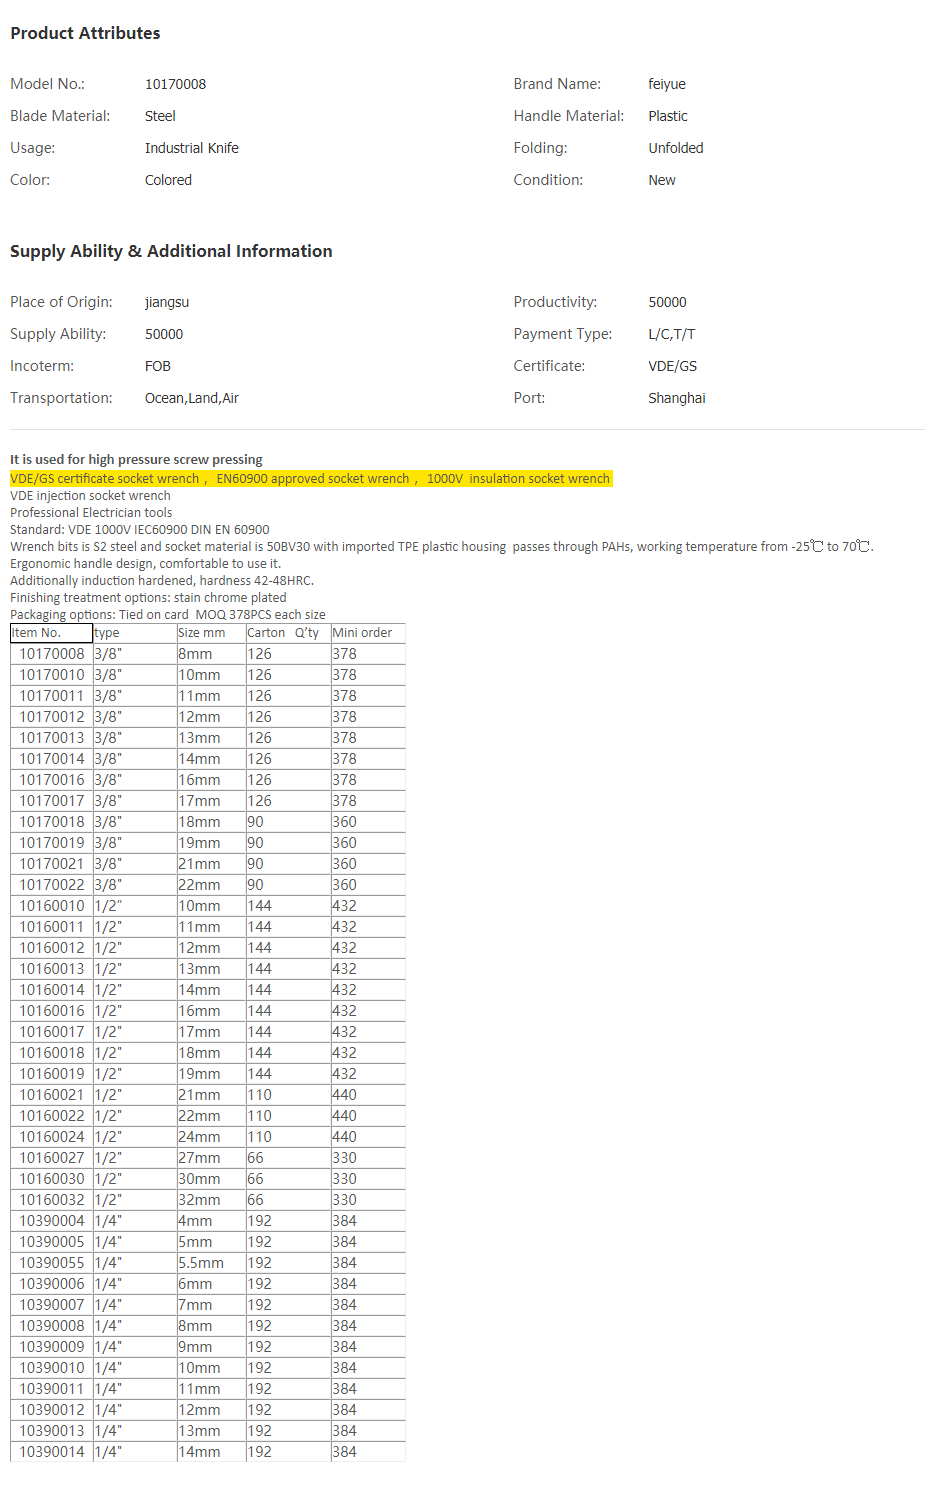Click the Industrial Knife usage value

(192, 148)
